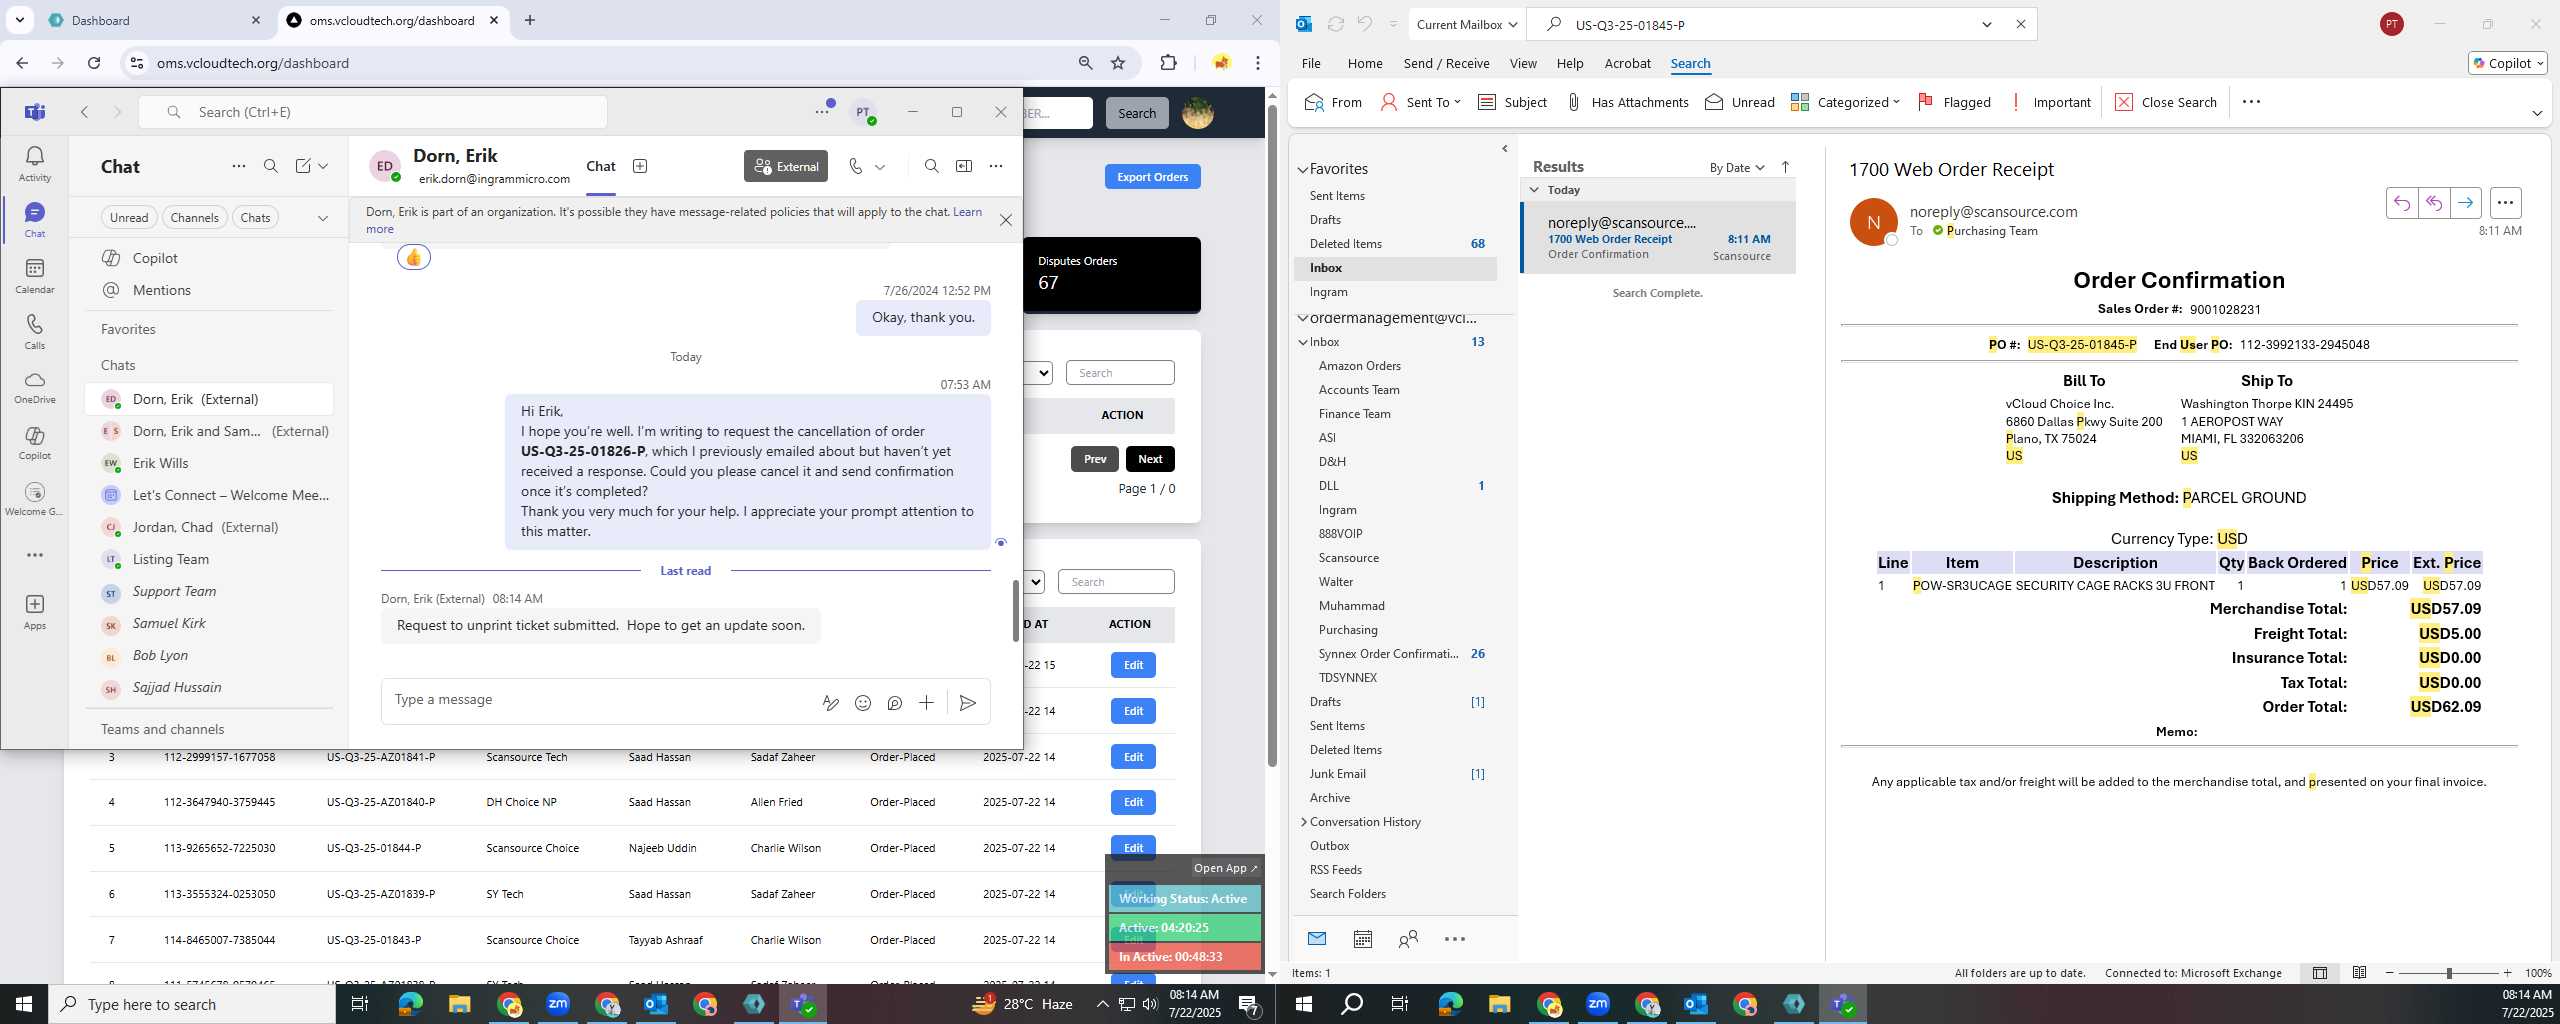The height and width of the screenshot is (1024, 2560).
Task: Toggle Unread filter in Outlook search
Action: click(x=1740, y=102)
